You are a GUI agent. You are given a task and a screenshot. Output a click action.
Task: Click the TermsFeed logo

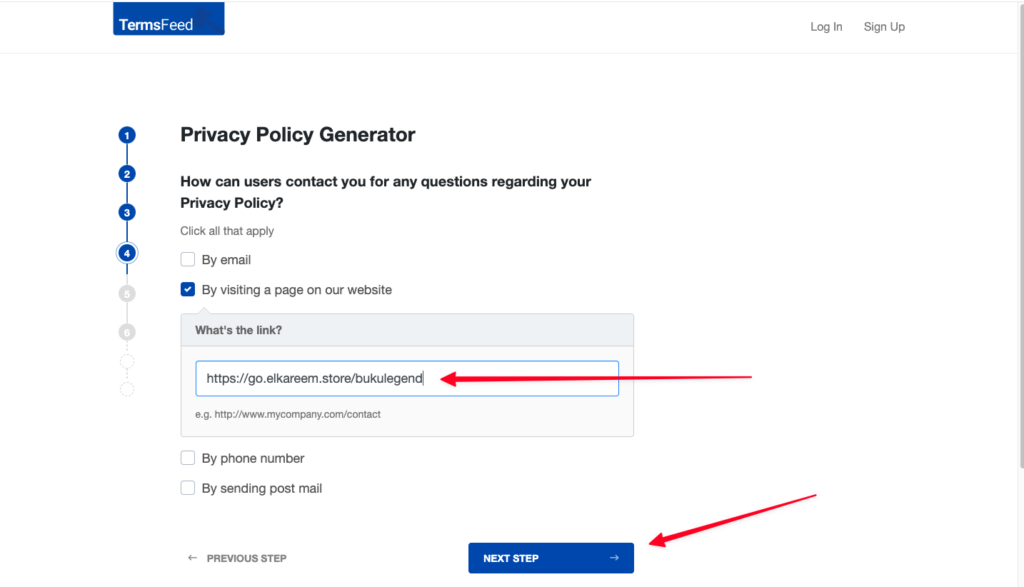[x=168, y=19]
